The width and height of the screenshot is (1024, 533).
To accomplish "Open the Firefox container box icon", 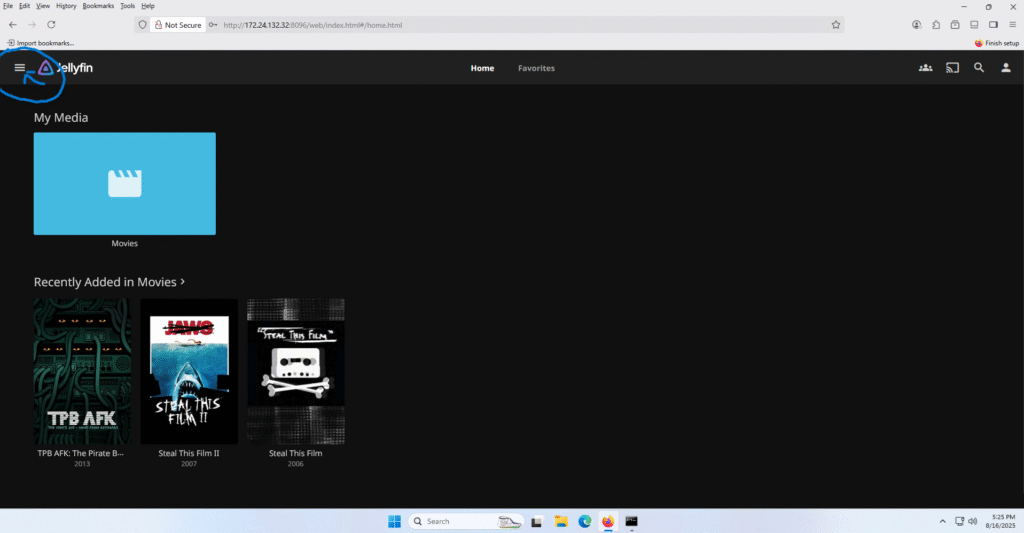I will click(x=955, y=25).
